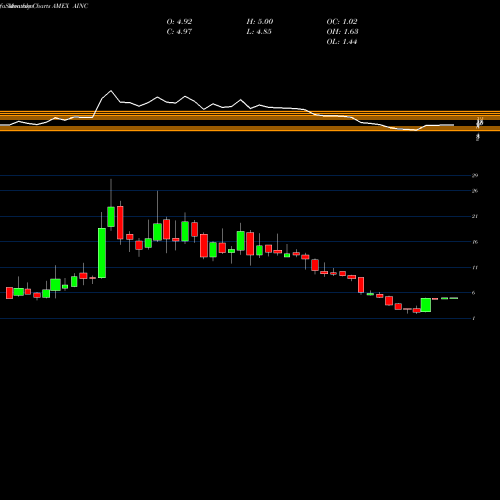Screen dimensions: 500x500
Task: Select the tallest green breakout candle
Action: (102, 253)
